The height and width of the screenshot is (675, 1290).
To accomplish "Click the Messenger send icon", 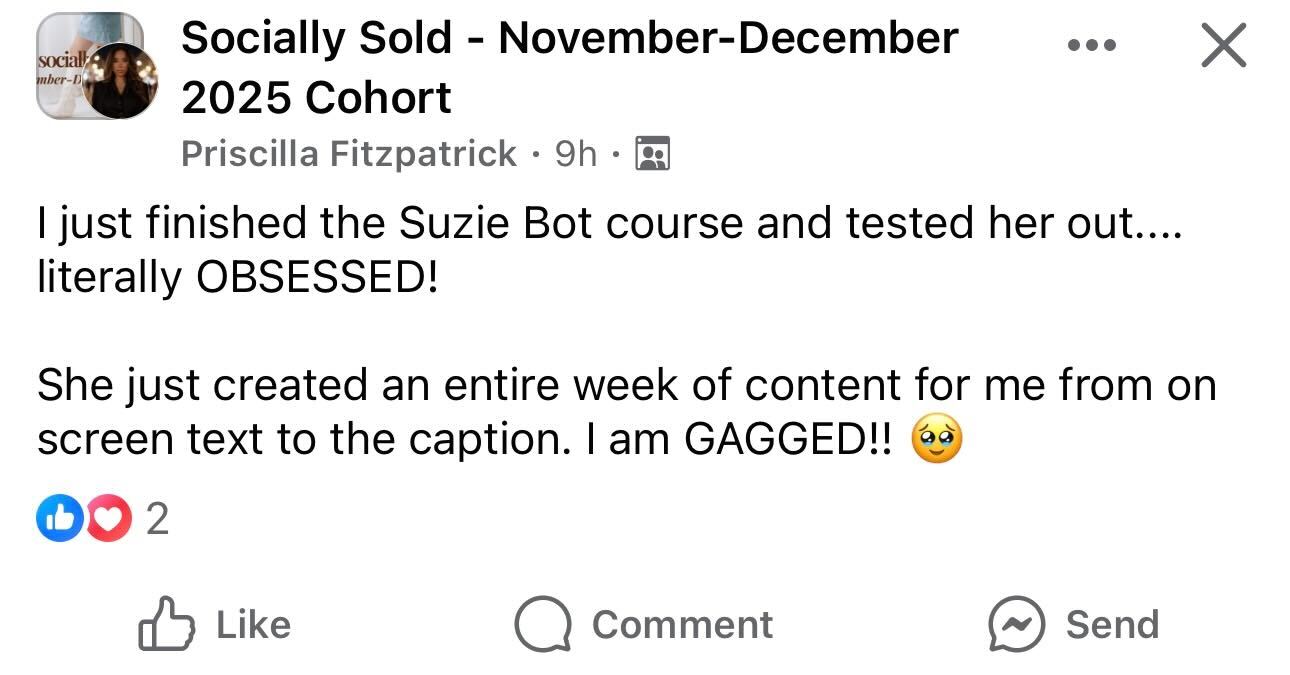I will pyautogui.click(x=1017, y=624).
